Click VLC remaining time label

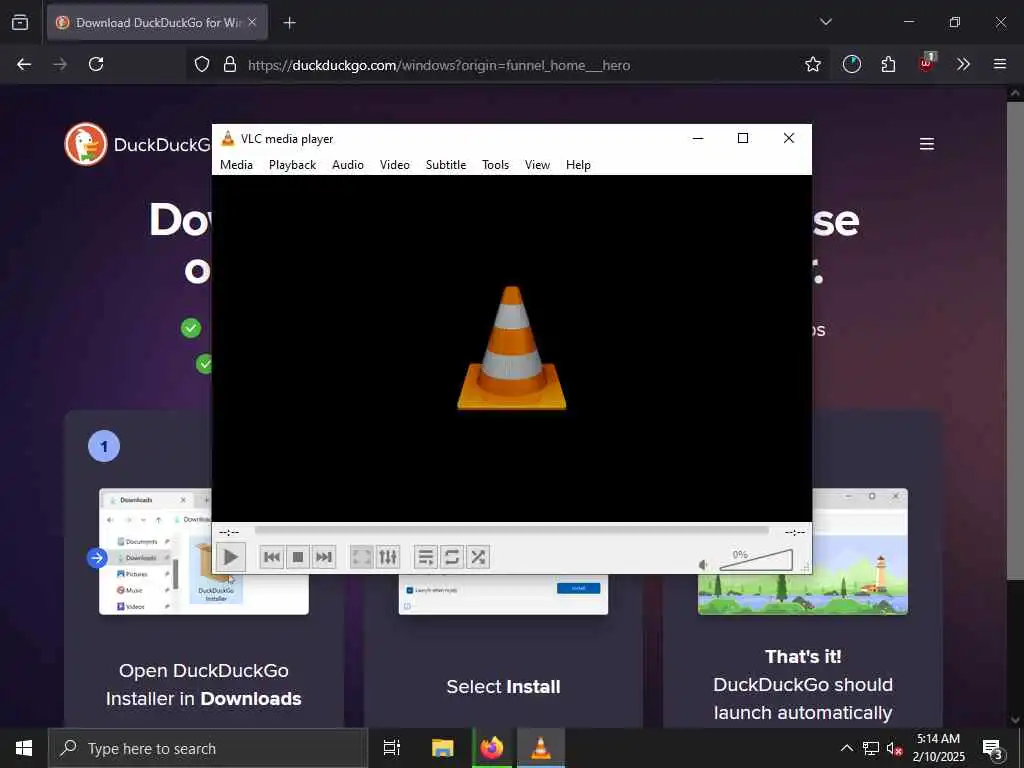pyautogui.click(x=795, y=532)
